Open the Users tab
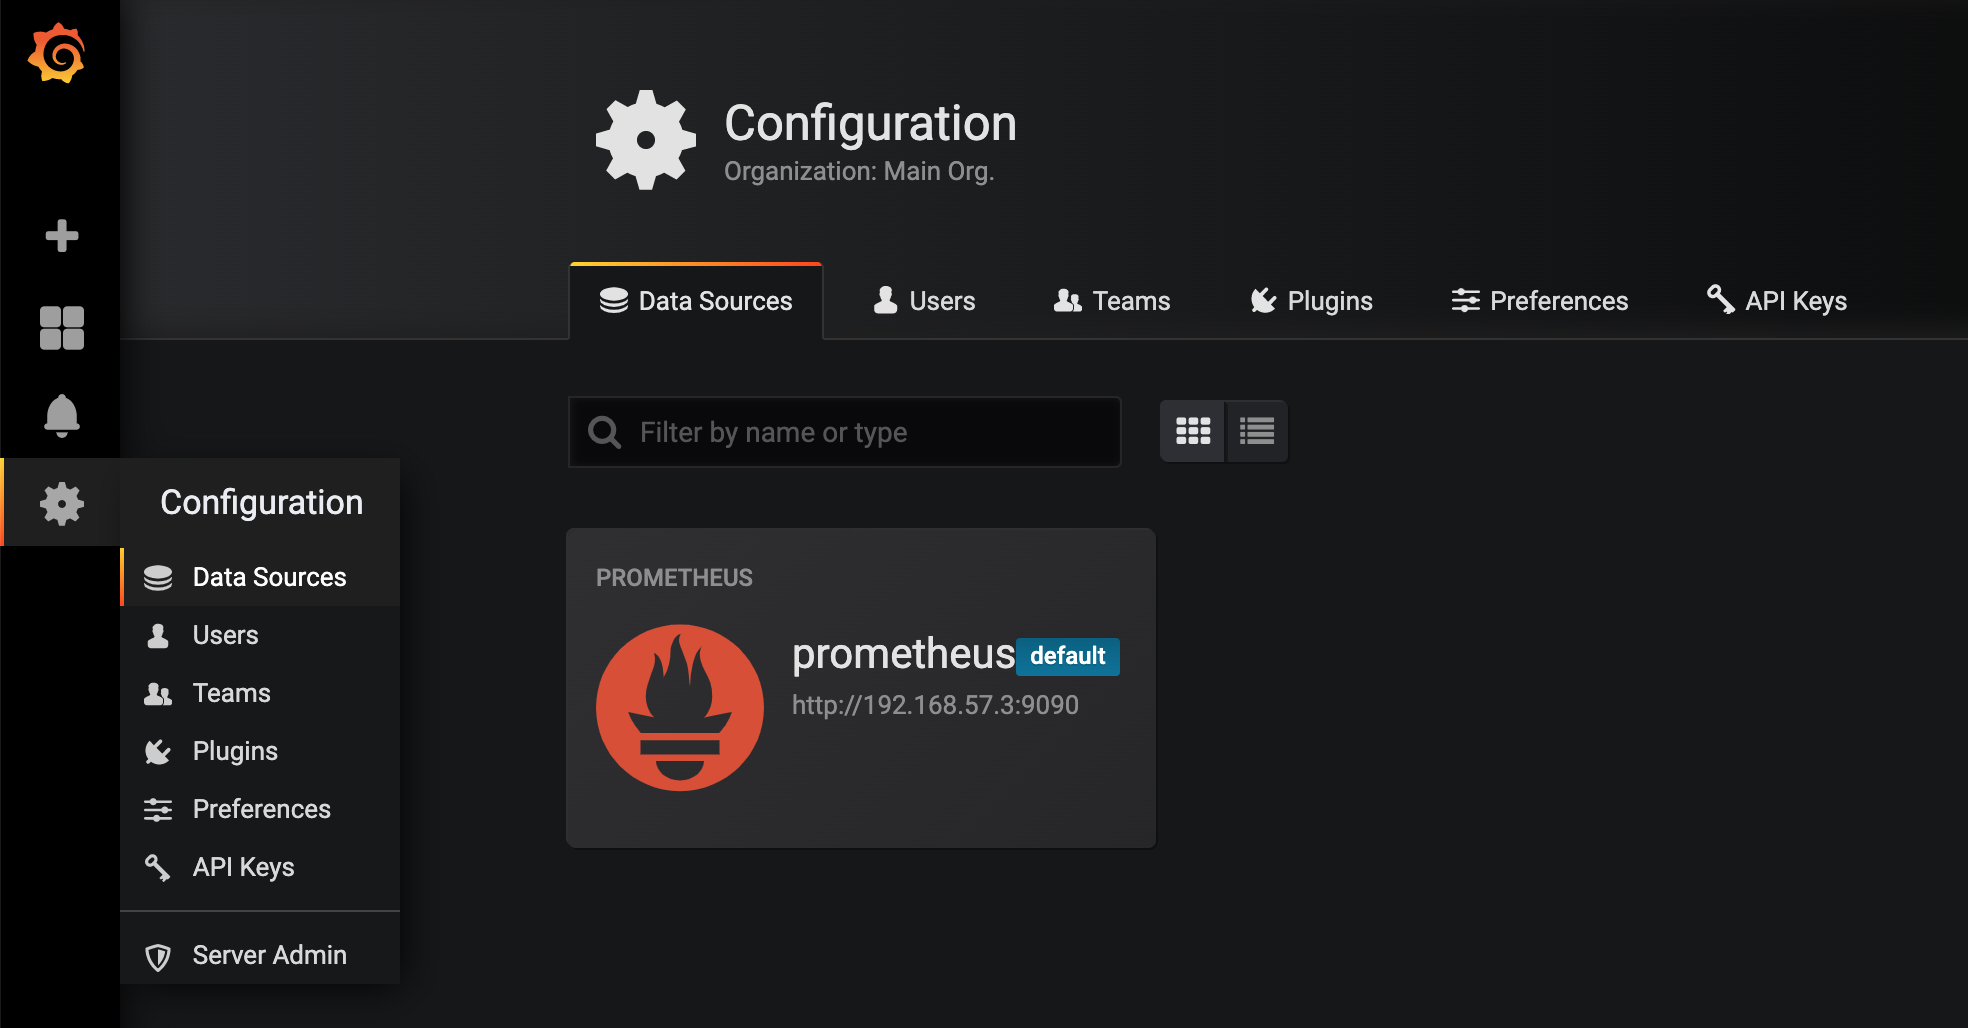 pyautogui.click(x=924, y=301)
